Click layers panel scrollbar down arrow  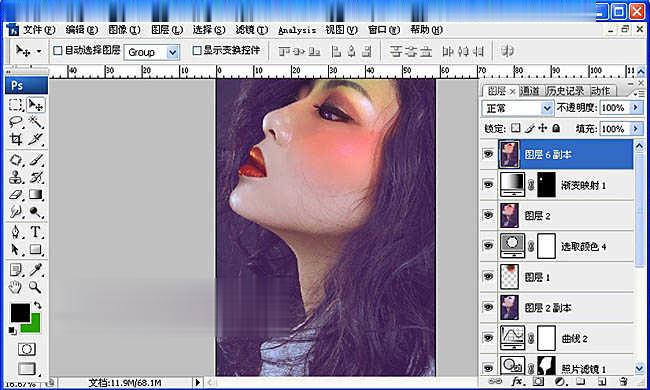639,368
